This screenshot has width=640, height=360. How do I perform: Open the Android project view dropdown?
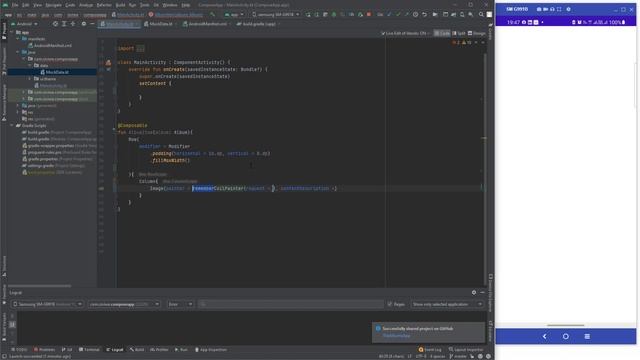pyautogui.click(x=24, y=24)
